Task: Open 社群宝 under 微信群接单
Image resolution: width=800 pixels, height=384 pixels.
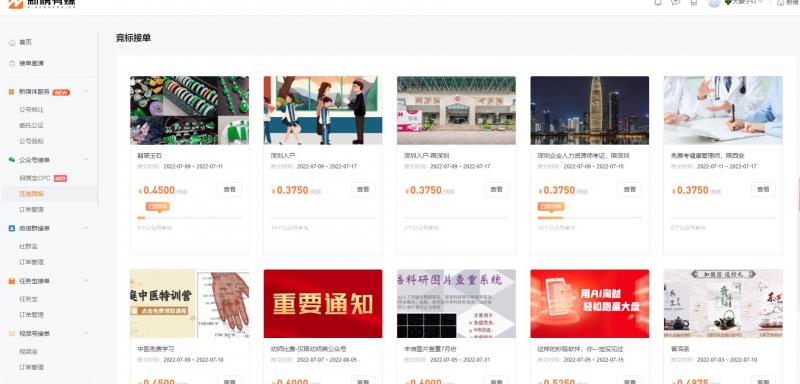Action: coord(28,246)
